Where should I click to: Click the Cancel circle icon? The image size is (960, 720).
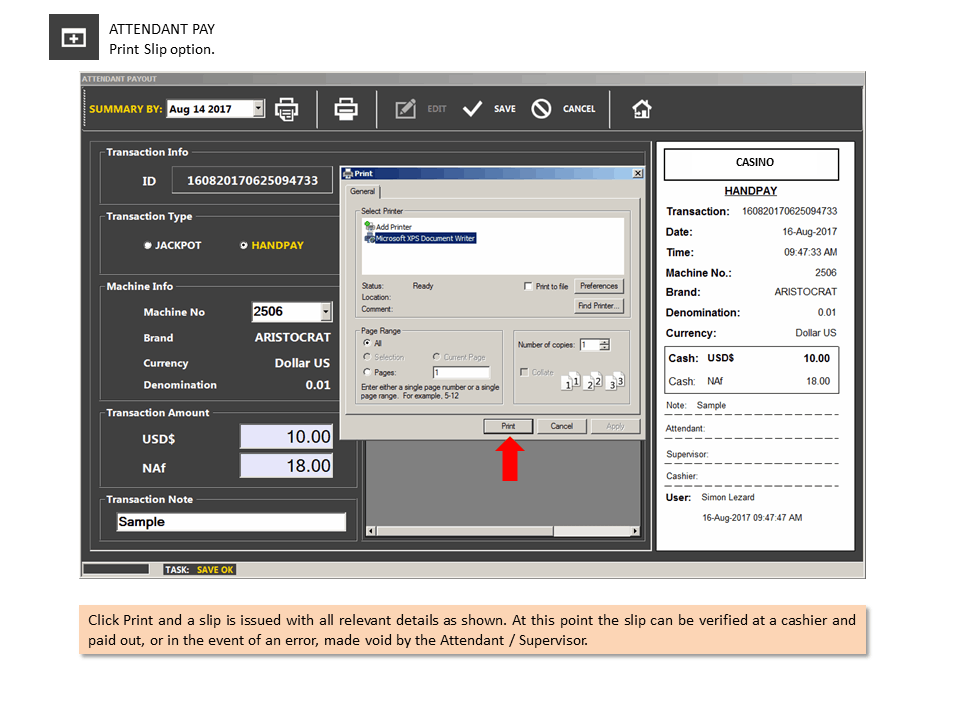541,109
